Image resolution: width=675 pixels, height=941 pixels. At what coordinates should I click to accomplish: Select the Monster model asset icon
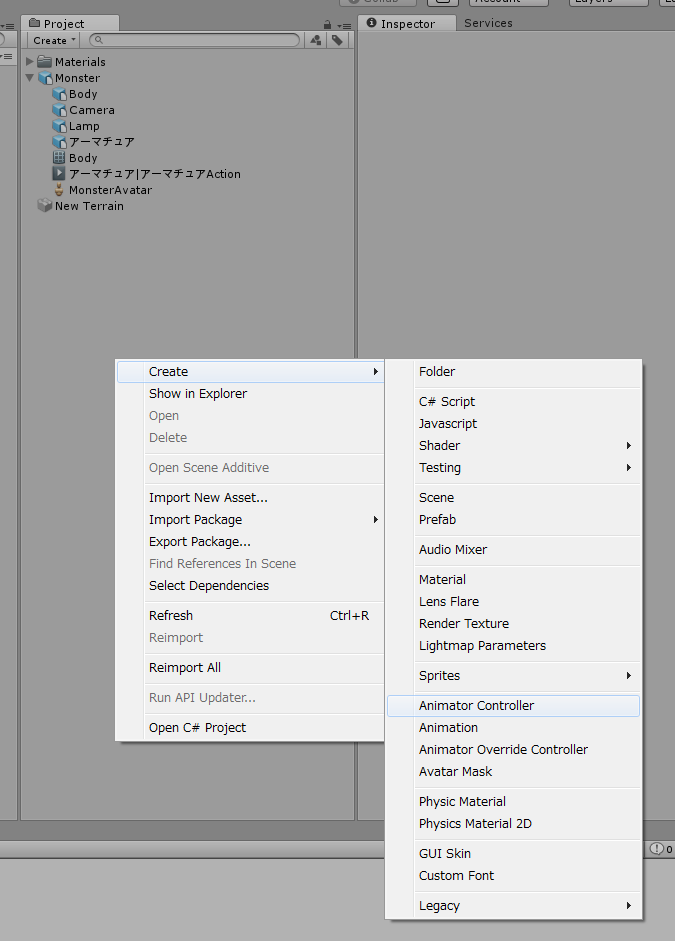point(46,78)
